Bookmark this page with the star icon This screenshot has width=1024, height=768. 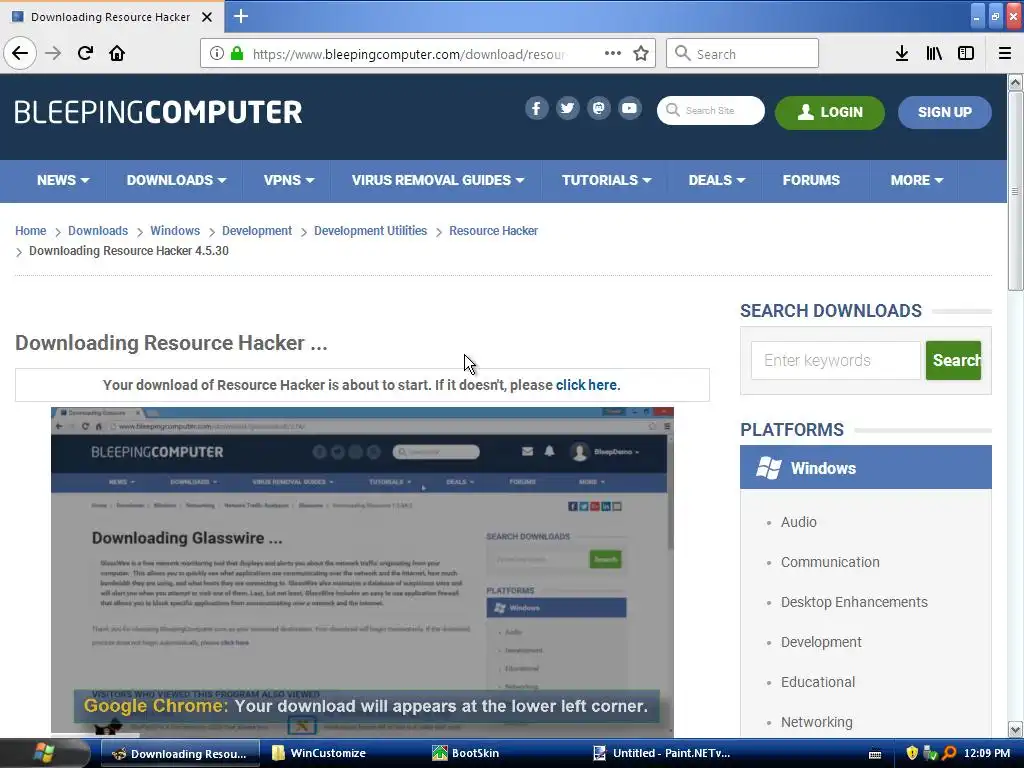(641, 54)
